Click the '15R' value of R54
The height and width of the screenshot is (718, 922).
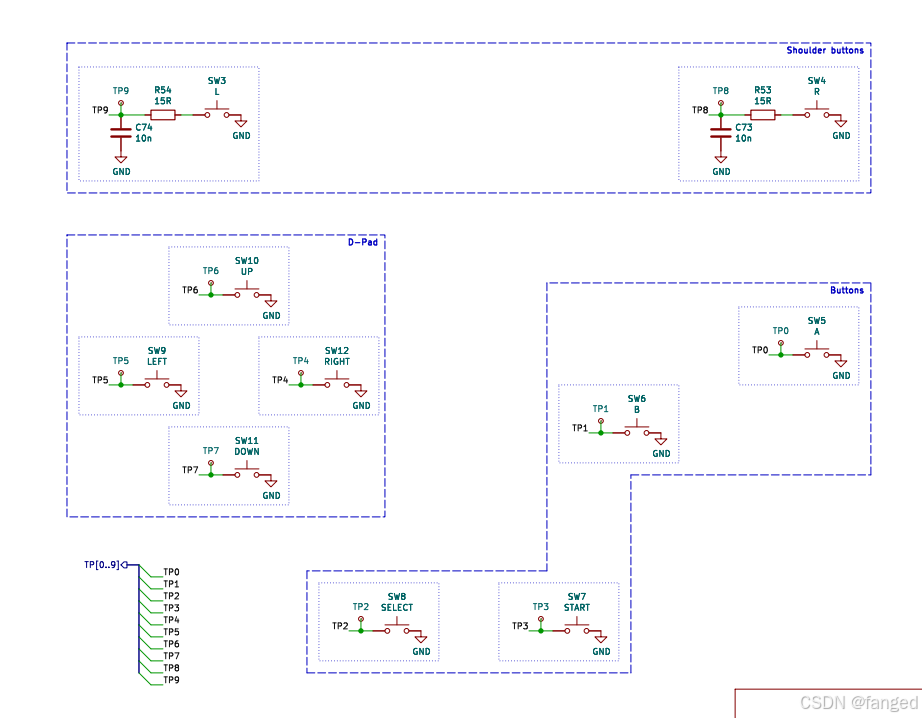tap(163, 101)
